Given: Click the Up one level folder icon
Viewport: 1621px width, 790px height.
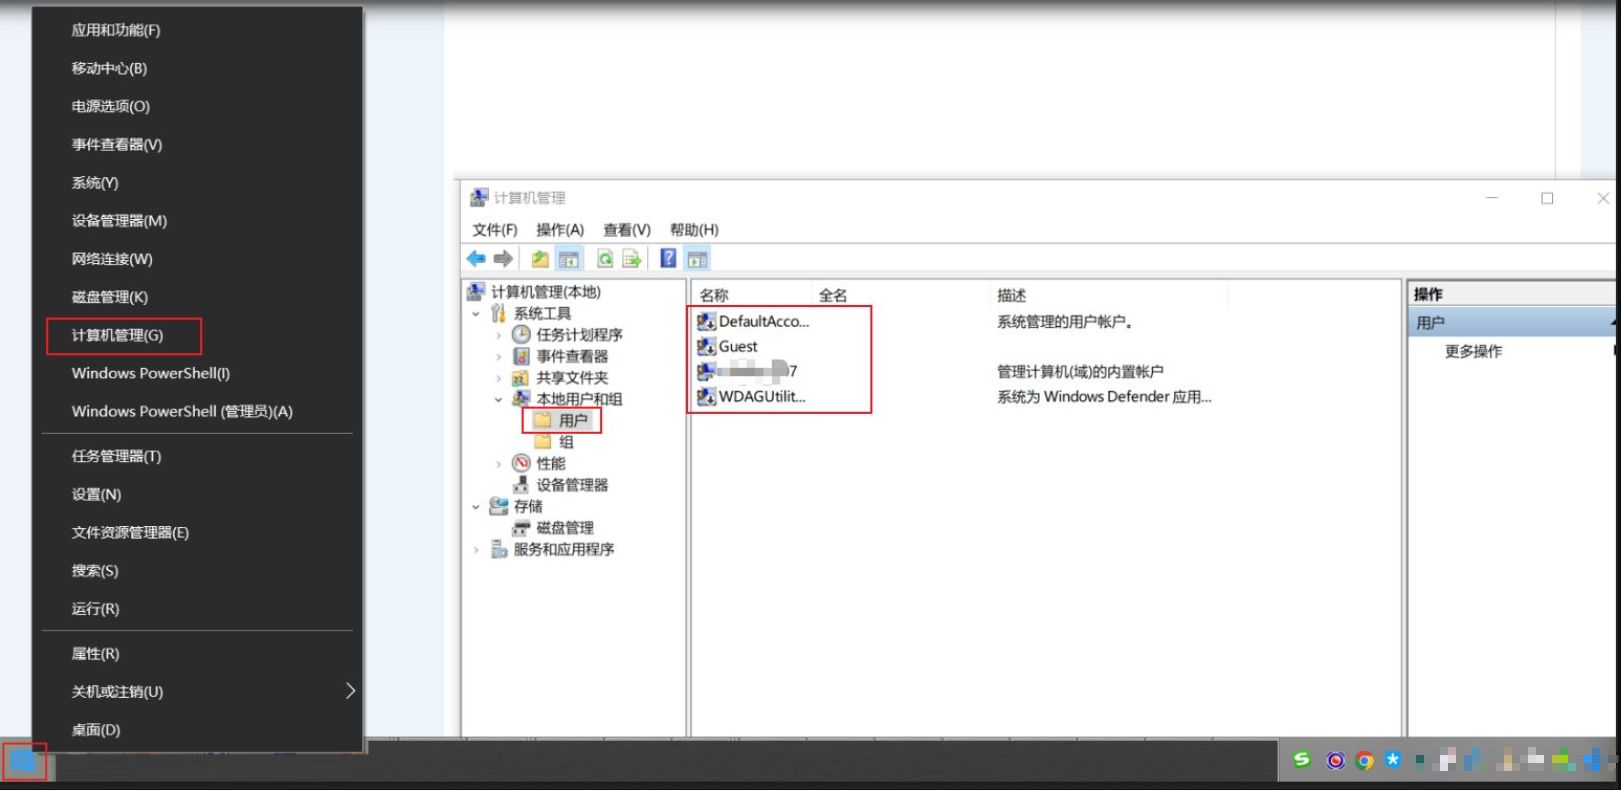Looking at the screenshot, I should pyautogui.click(x=540, y=259).
